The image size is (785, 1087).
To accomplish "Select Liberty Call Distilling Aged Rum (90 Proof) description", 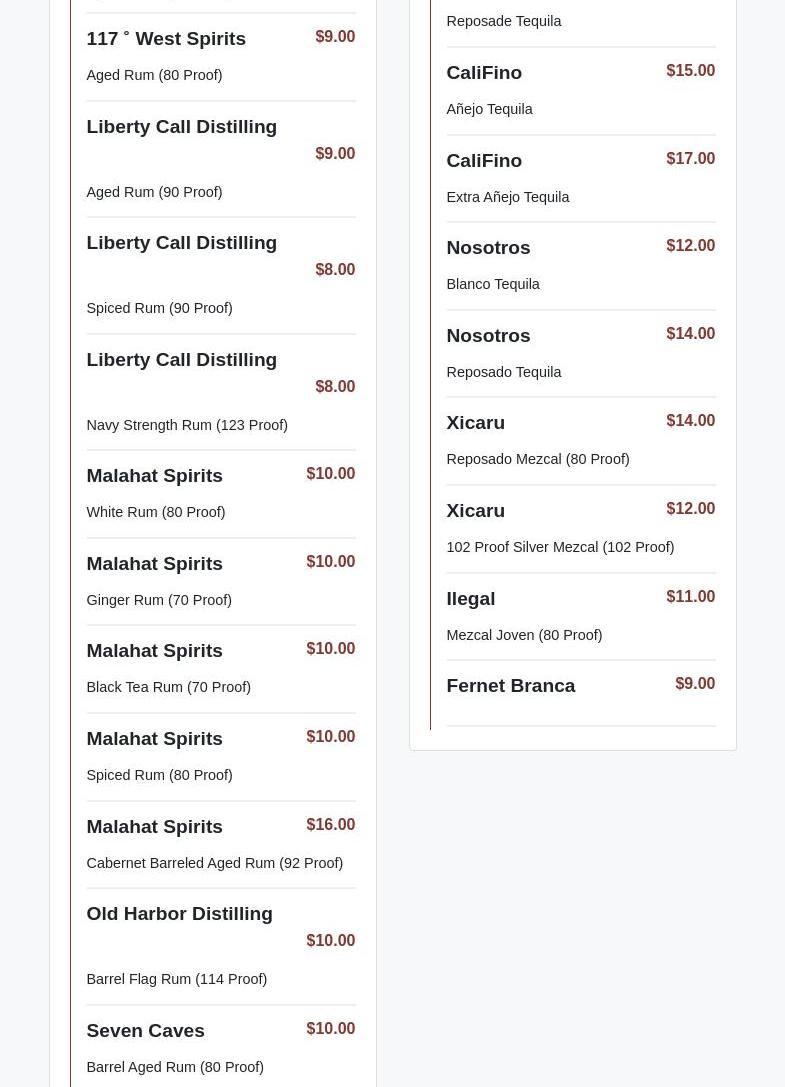I will pyautogui.click(x=154, y=192).
